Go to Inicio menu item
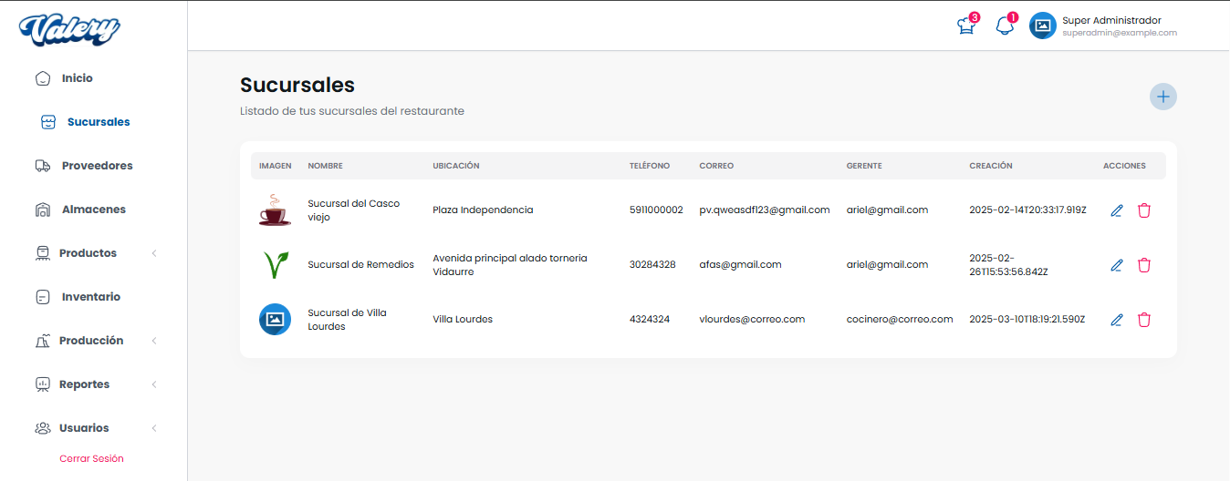1230x481 pixels. [x=77, y=78]
